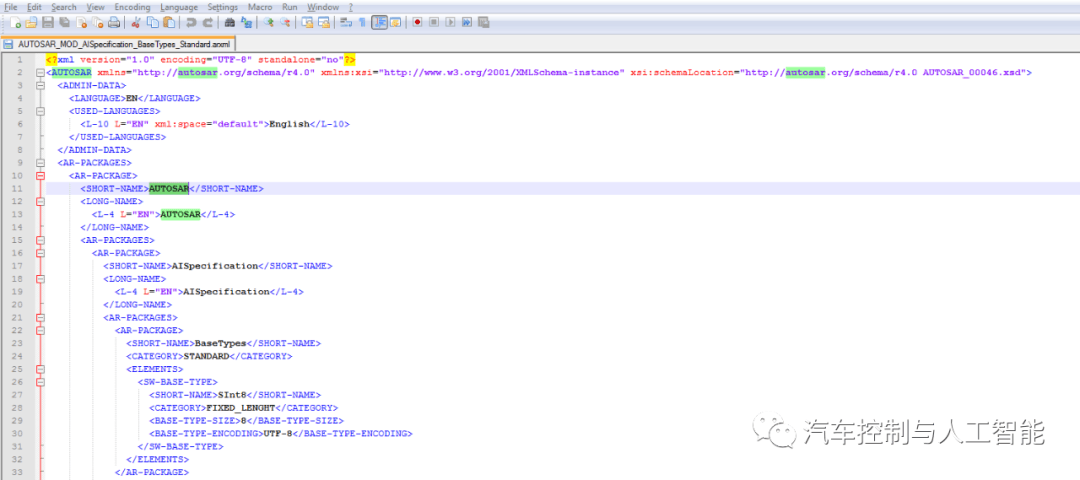Open the ? help menu
Screen dimensions: 1080x480
(351, 7)
